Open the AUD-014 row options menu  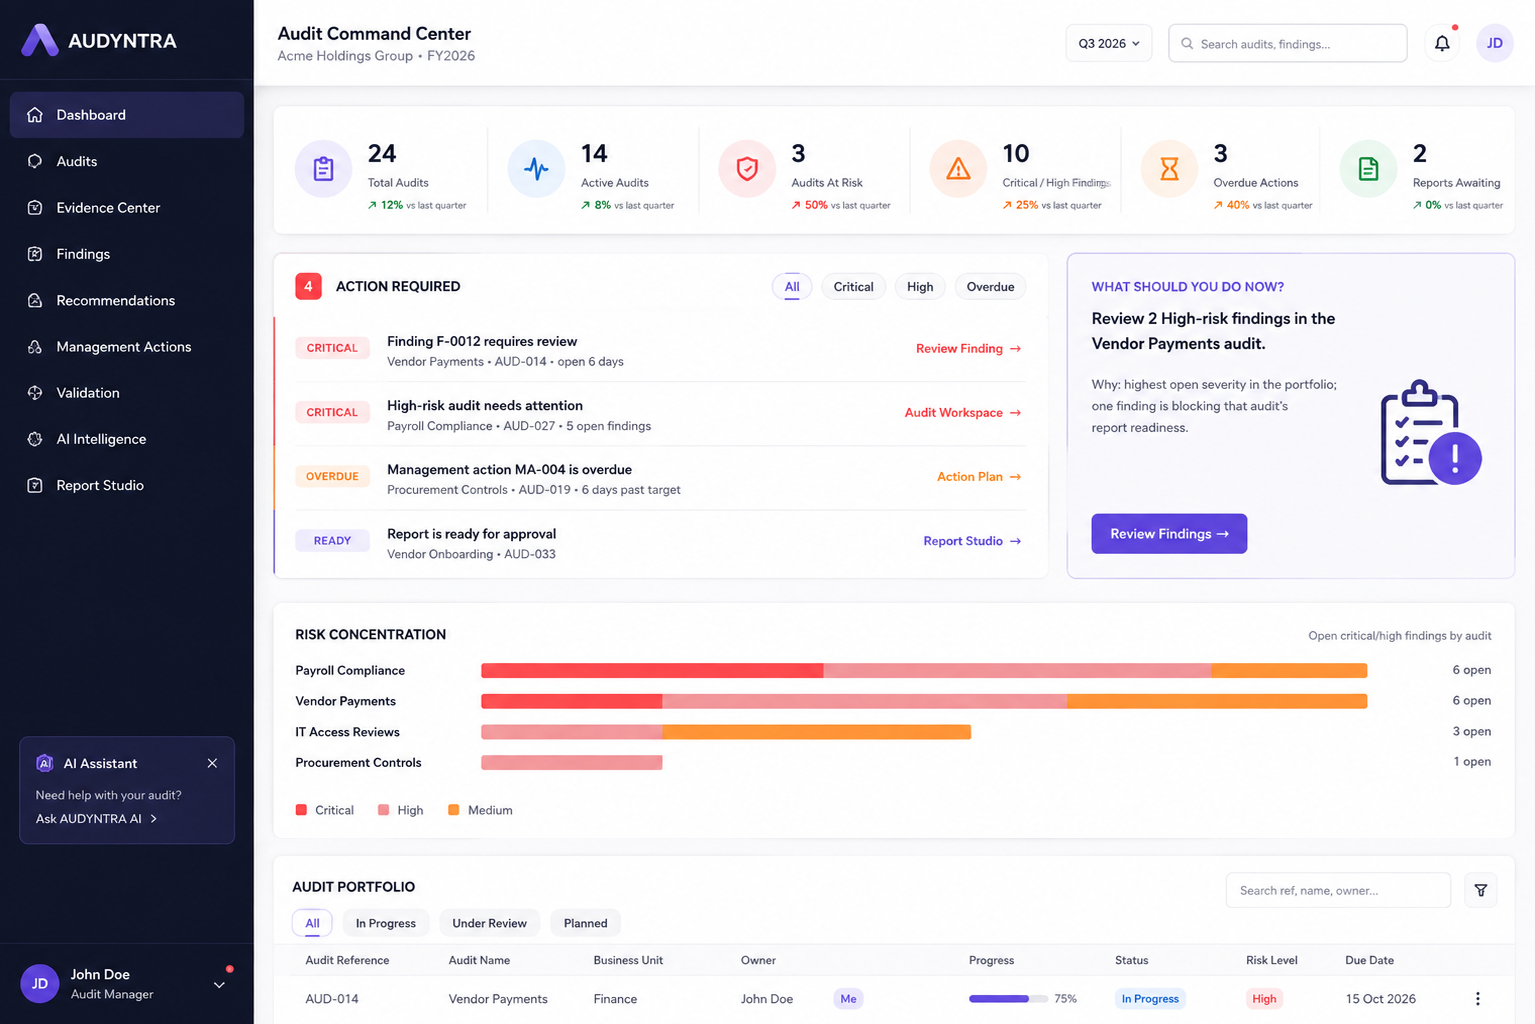tap(1477, 999)
